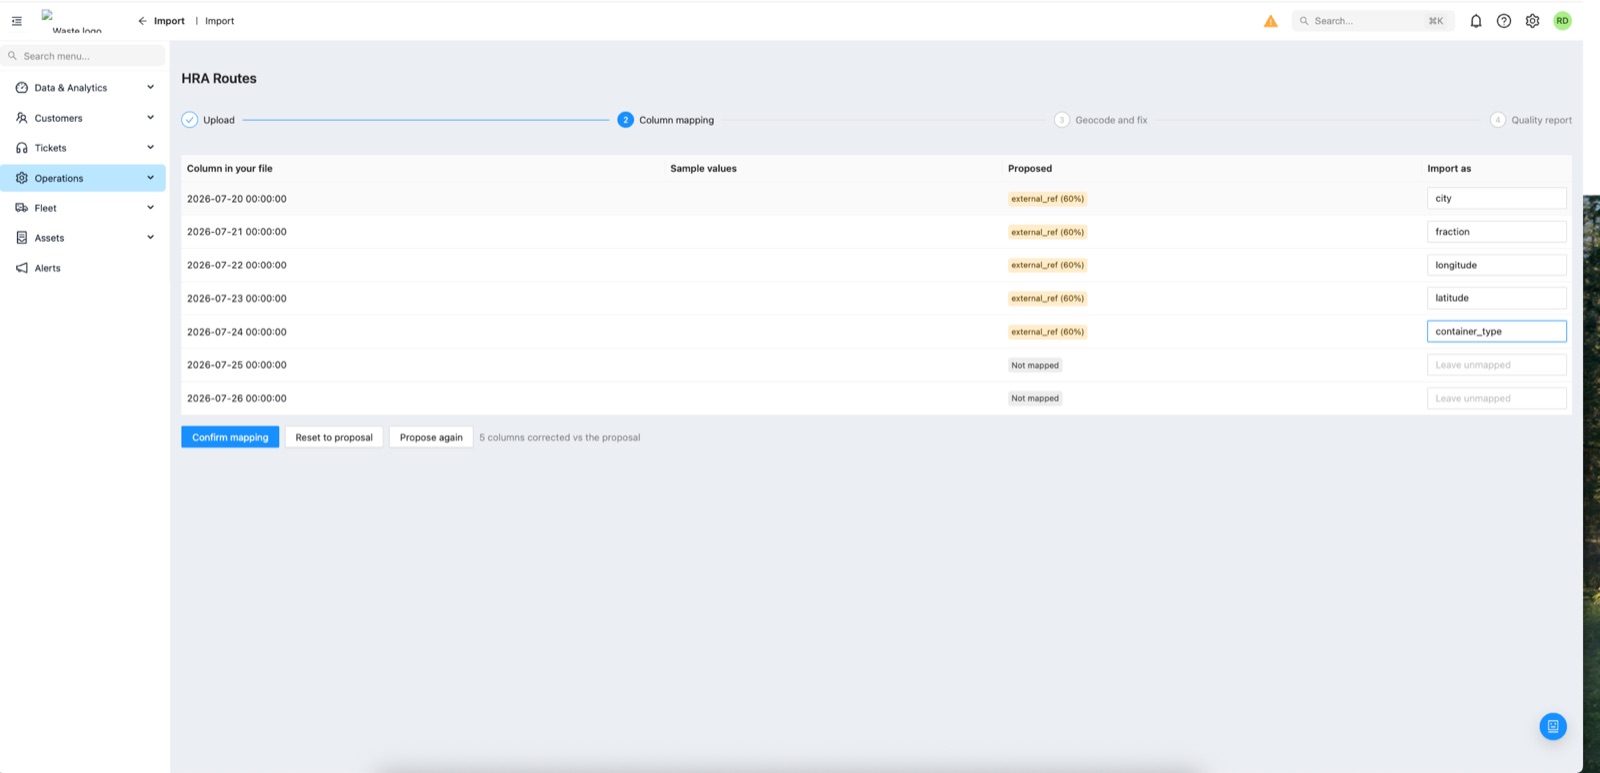Click the Confirm mapping button
Viewport: 1600px width, 773px height.
[x=230, y=437]
